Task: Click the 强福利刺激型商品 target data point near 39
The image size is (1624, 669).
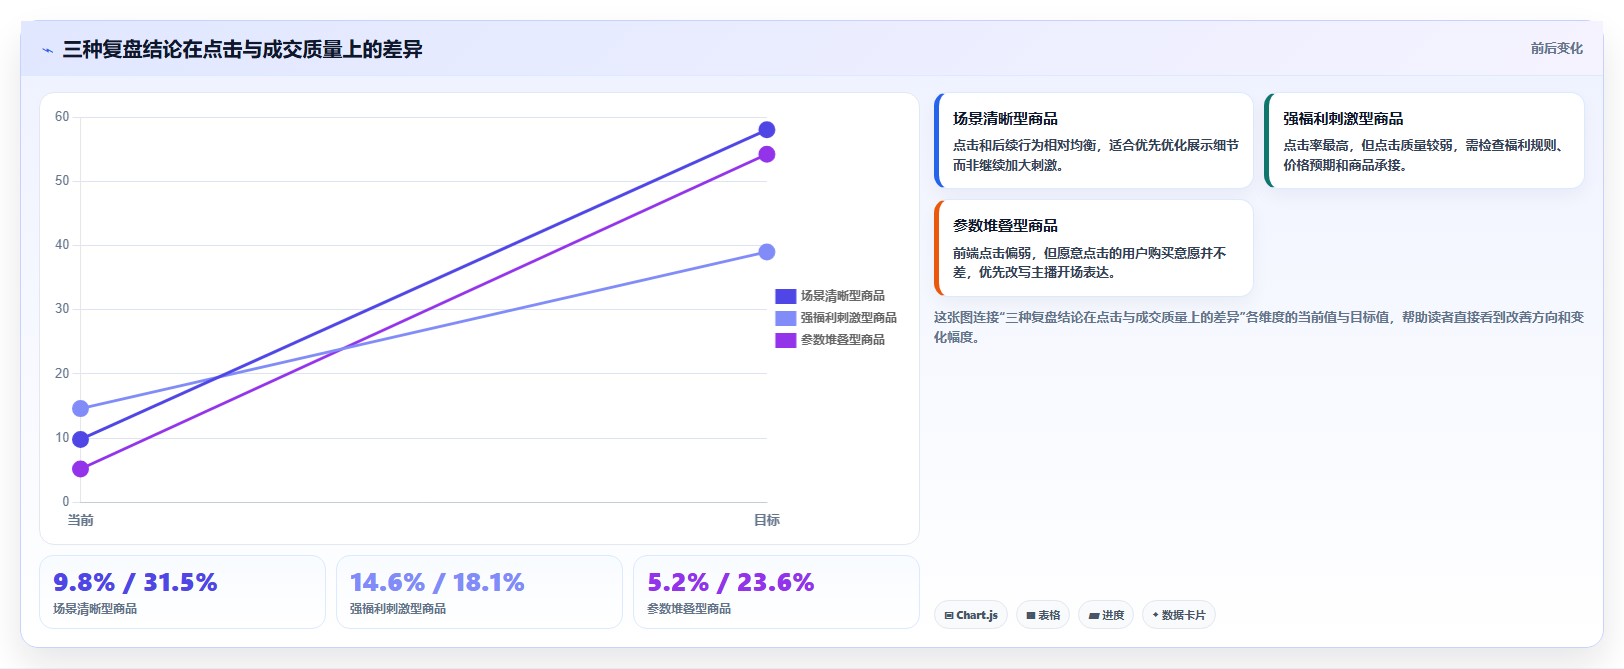Action: pyautogui.click(x=767, y=252)
